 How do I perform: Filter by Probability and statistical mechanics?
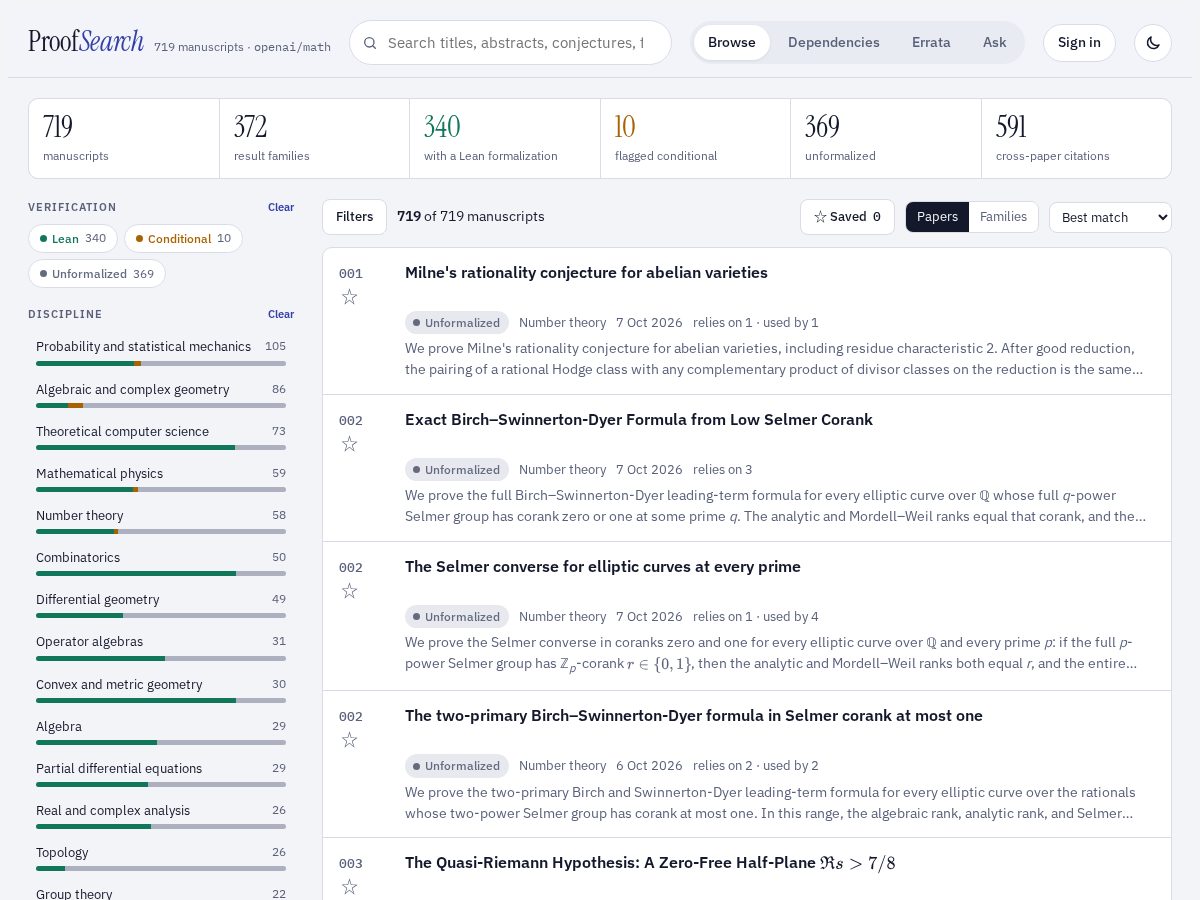pos(161,353)
